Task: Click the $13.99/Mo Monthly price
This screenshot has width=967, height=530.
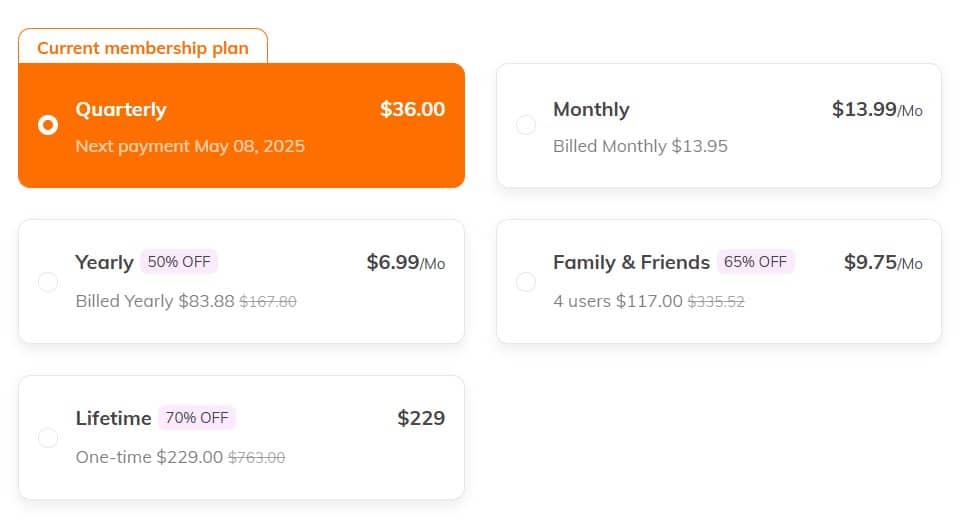Action: 876,109
